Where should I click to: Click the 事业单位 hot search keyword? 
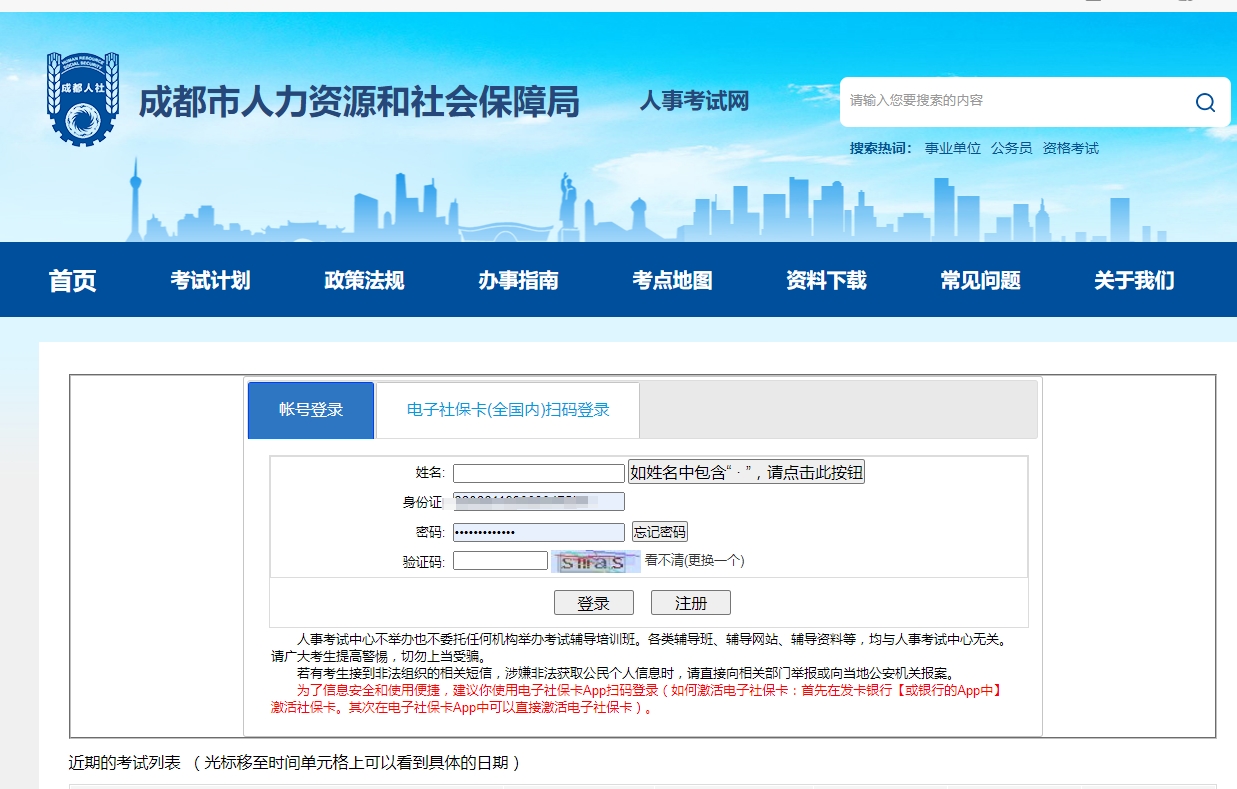(x=952, y=147)
